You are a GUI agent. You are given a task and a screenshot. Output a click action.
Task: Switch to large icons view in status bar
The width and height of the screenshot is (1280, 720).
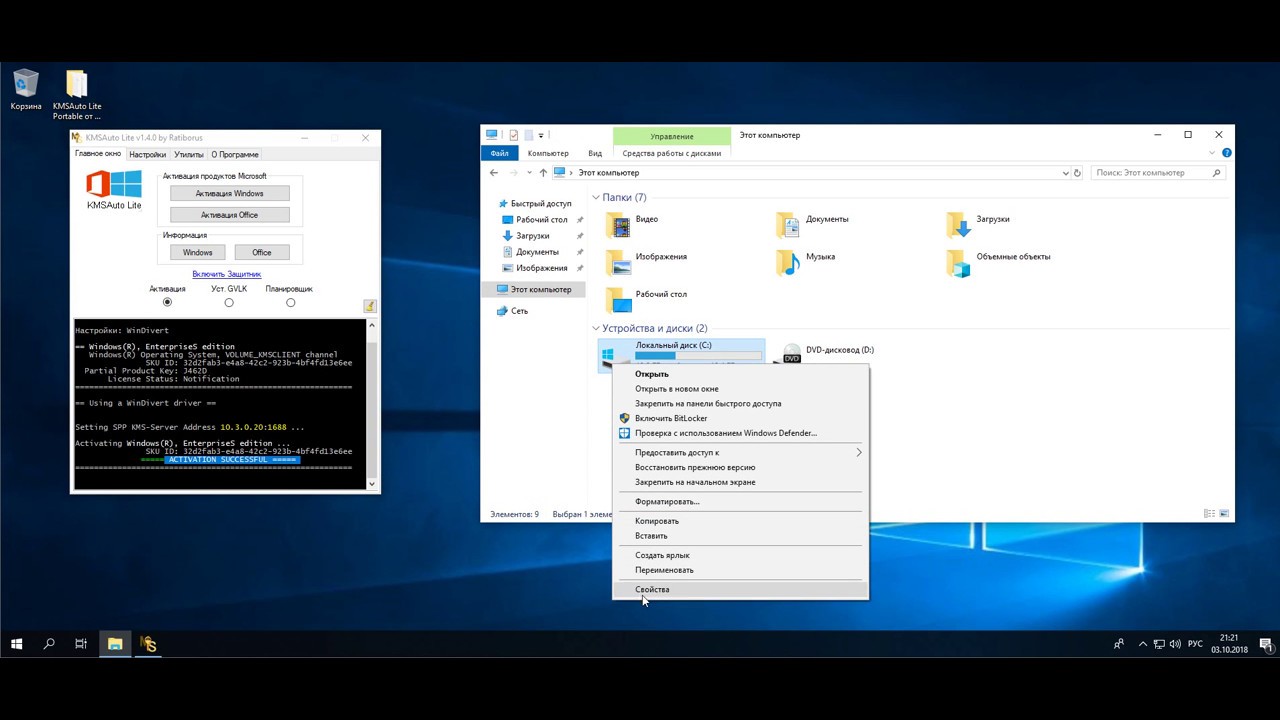pos(1223,514)
